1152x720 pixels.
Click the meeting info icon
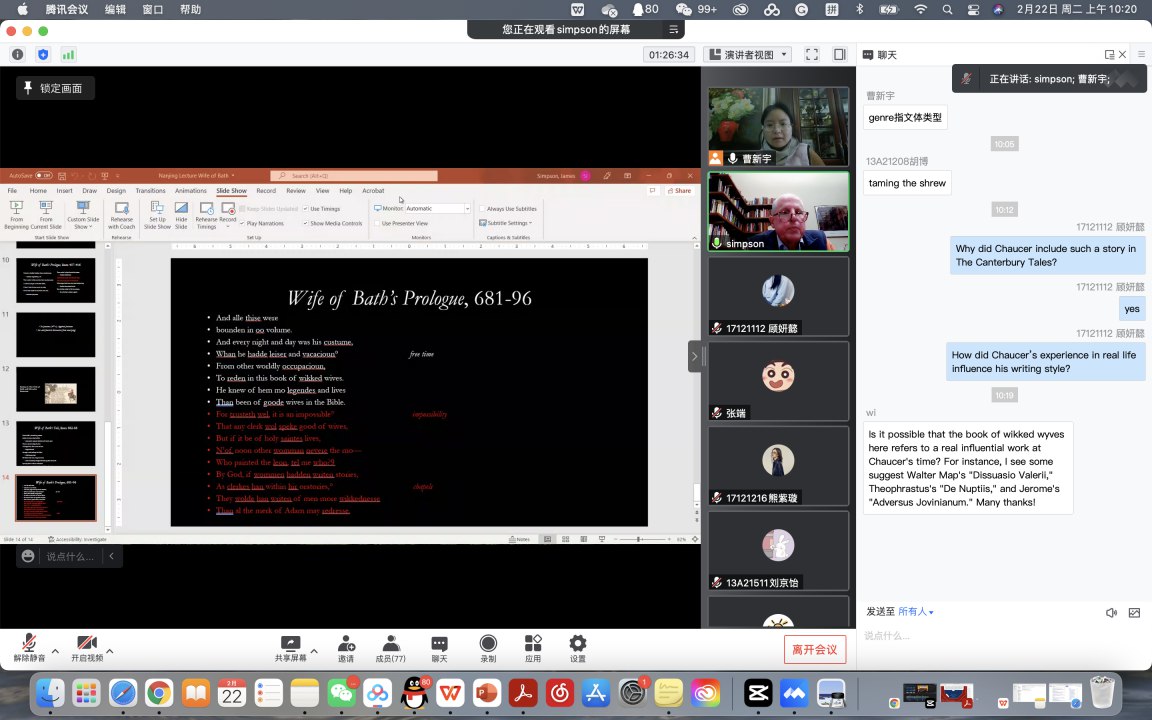pos(18,54)
